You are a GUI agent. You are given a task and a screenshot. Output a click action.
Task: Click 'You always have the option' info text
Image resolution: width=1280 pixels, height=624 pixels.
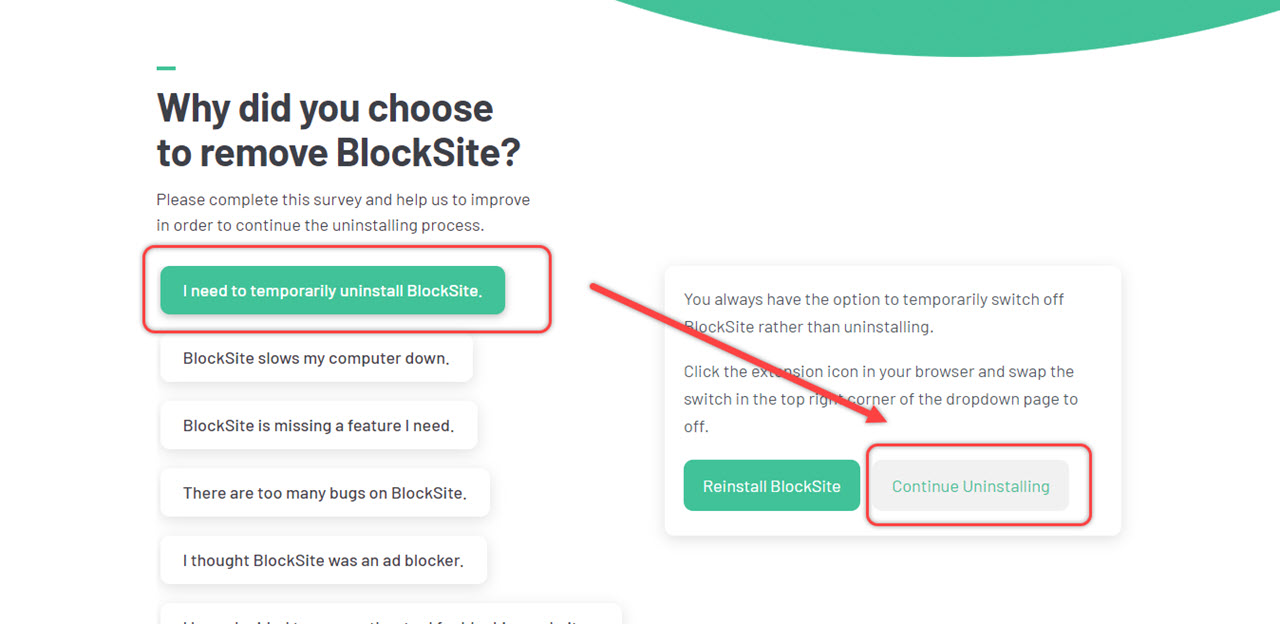tap(874, 299)
